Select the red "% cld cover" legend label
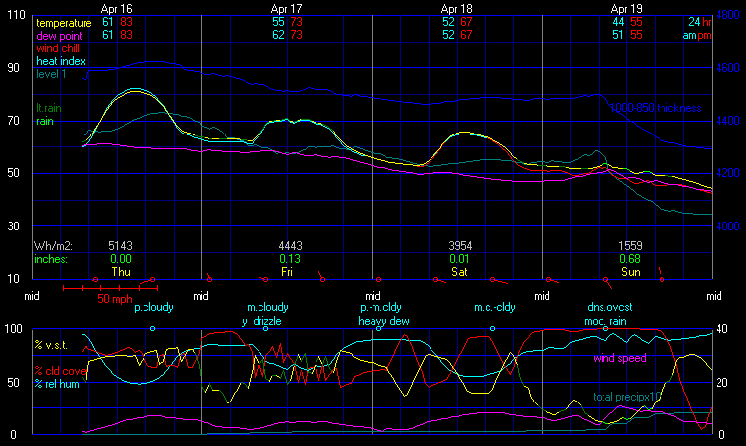Image resolution: width=746 pixels, height=446 pixels. [x=60, y=371]
